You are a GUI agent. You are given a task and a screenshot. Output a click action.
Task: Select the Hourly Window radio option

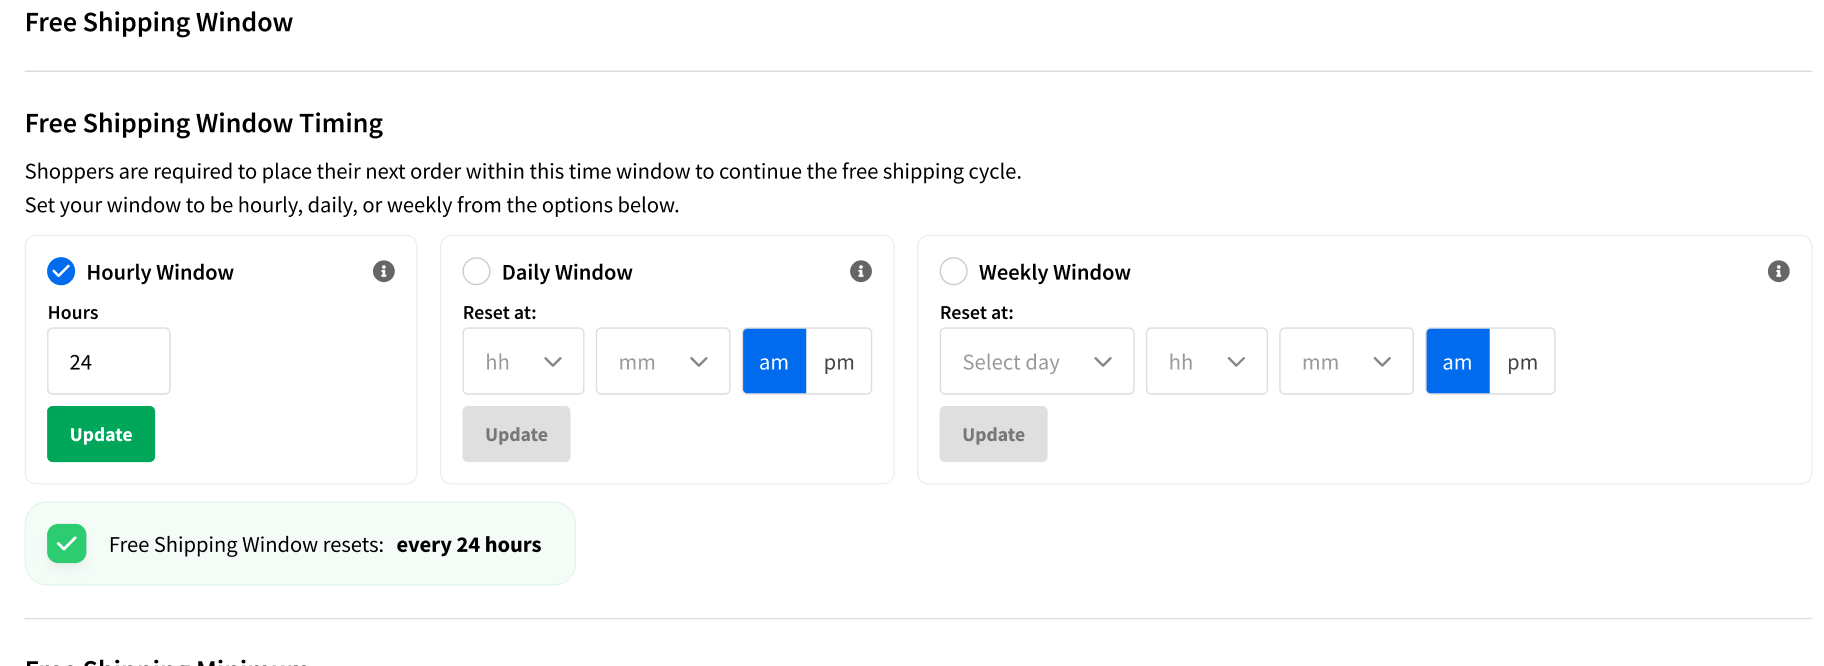coord(61,271)
